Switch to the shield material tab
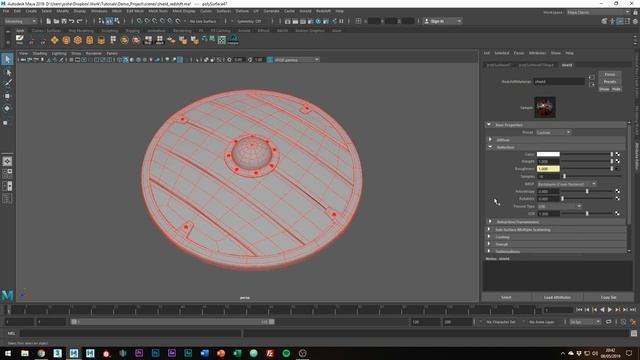The image size is (640, 360). pyautogui.click(x=567, y=65)
